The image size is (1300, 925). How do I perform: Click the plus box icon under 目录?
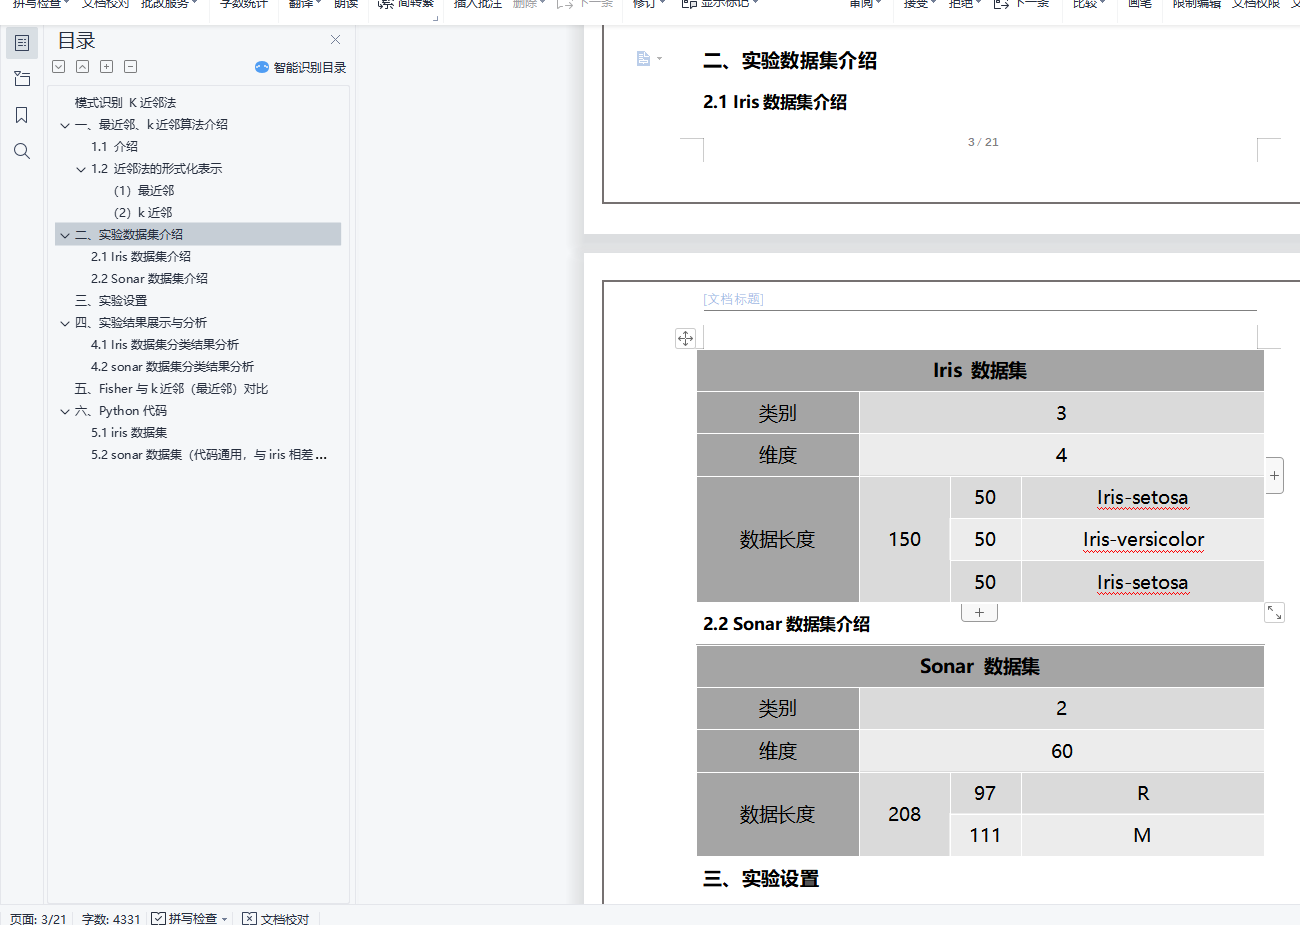point(107,67)
